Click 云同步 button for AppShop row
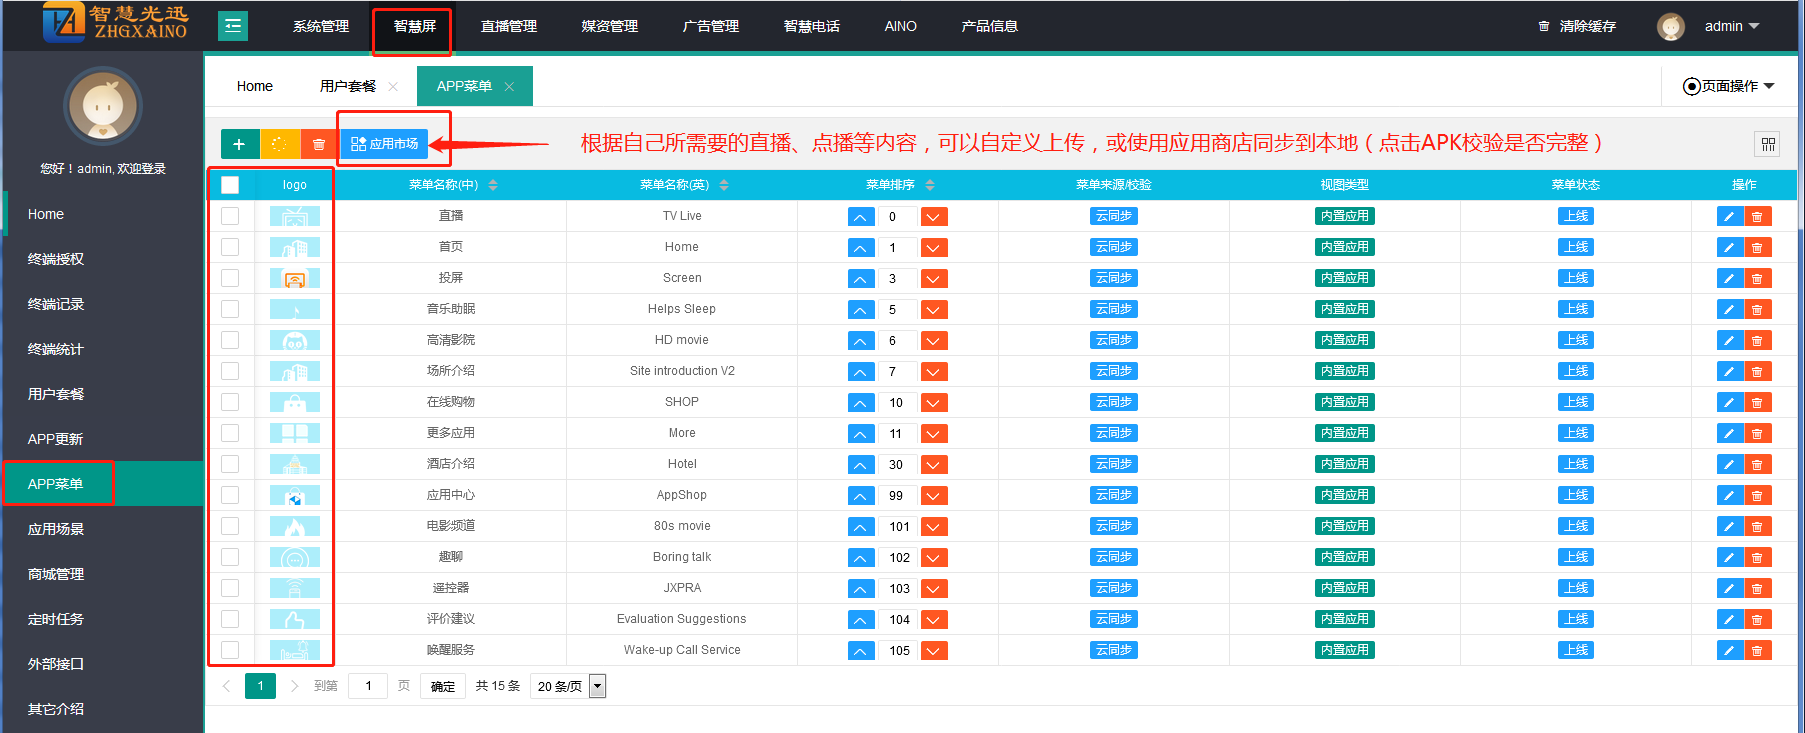1805x733 pixels. [1113, 495]
